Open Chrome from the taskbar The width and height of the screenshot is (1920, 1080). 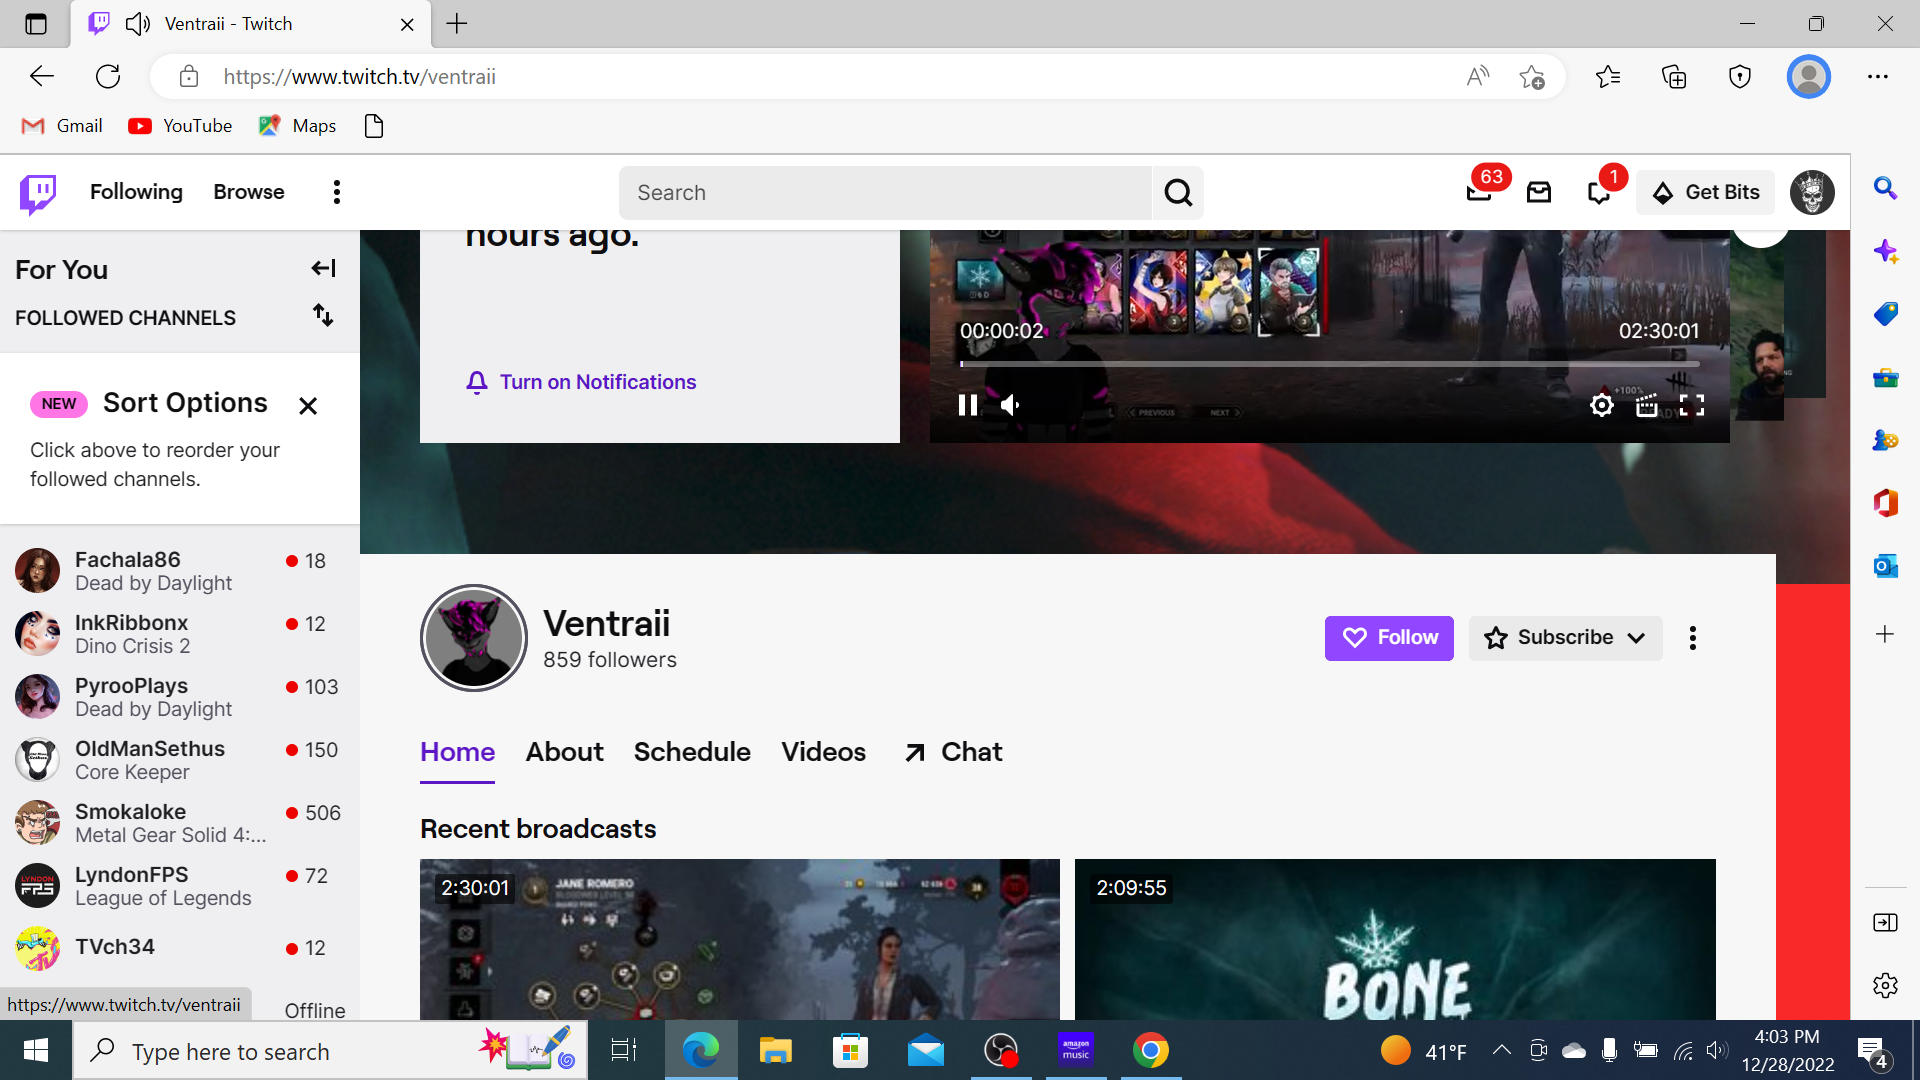tap(1150, 1050)
